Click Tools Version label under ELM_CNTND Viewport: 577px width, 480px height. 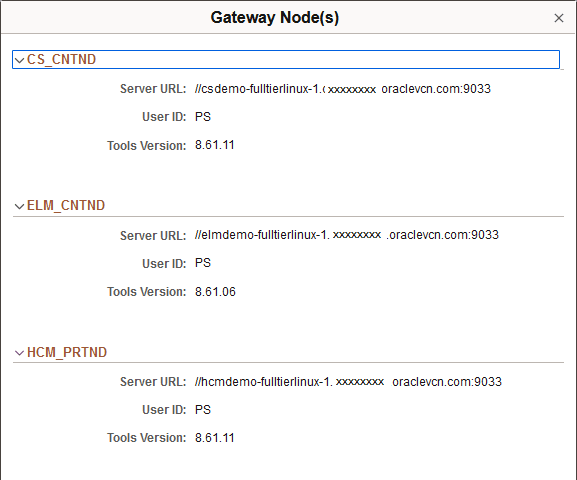pyautogui.click(x=147, y=292)
